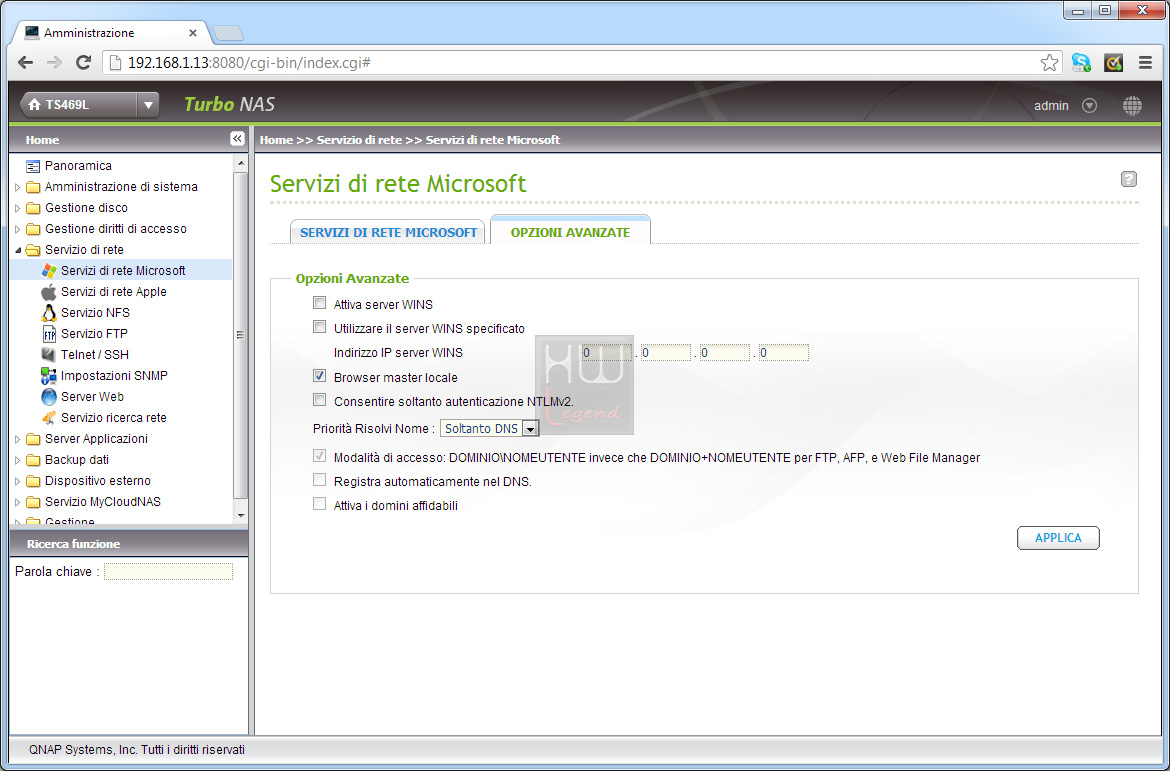
Task: Close the Amministrazione browser tab
Action: (193, 33)
